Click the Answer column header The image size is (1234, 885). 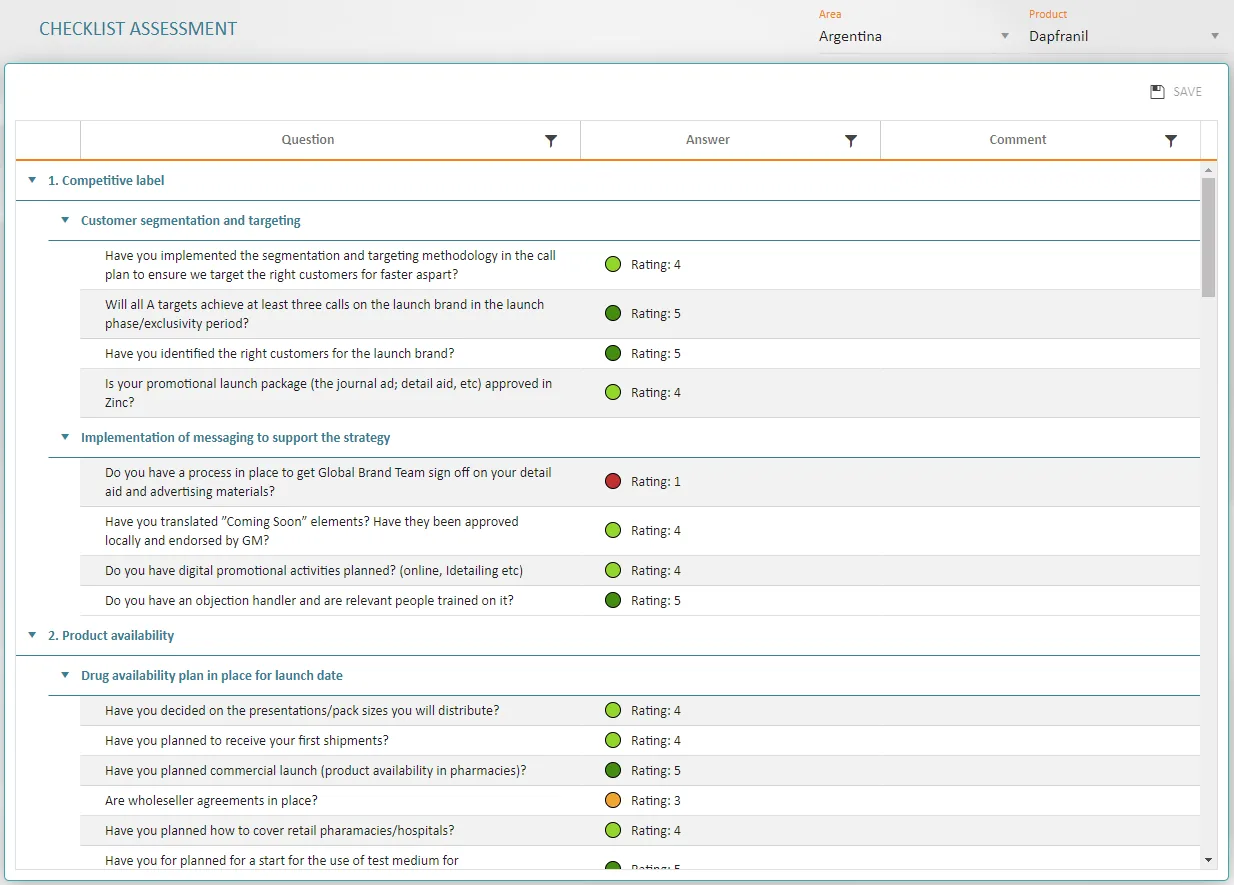tap(708, 140)
